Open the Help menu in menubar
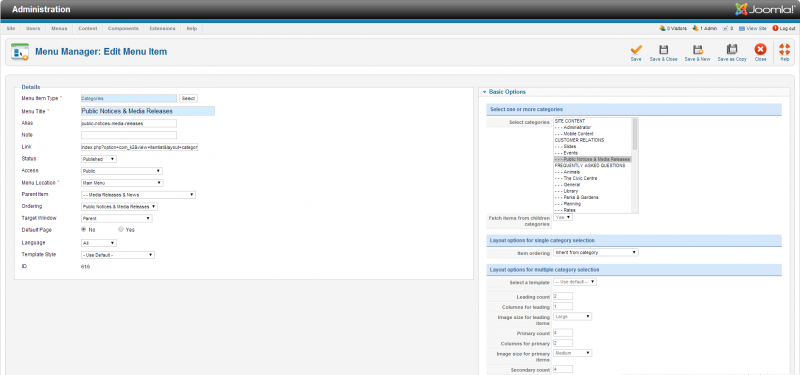The image size is (800, 375). pos(192,29)
